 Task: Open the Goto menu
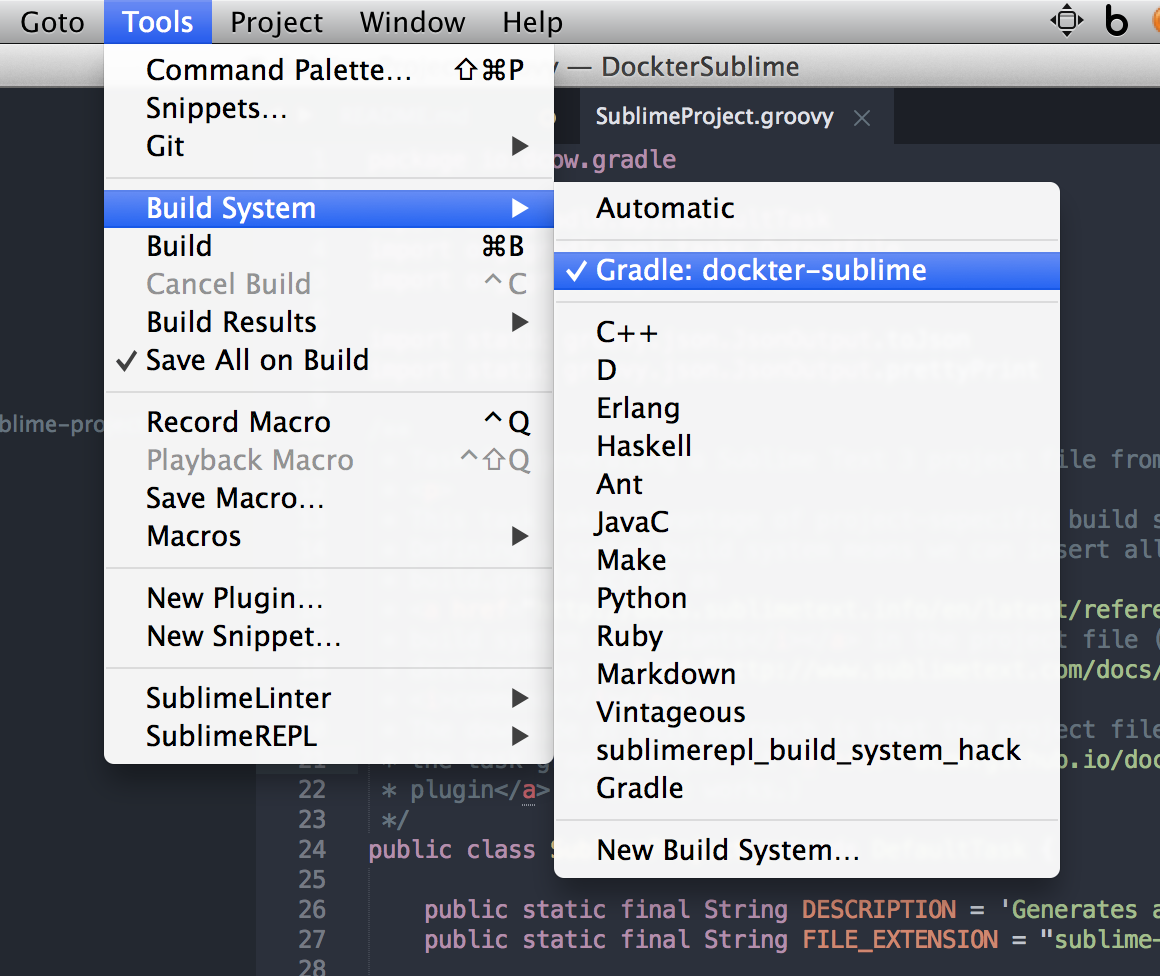[x=52, y=22]
